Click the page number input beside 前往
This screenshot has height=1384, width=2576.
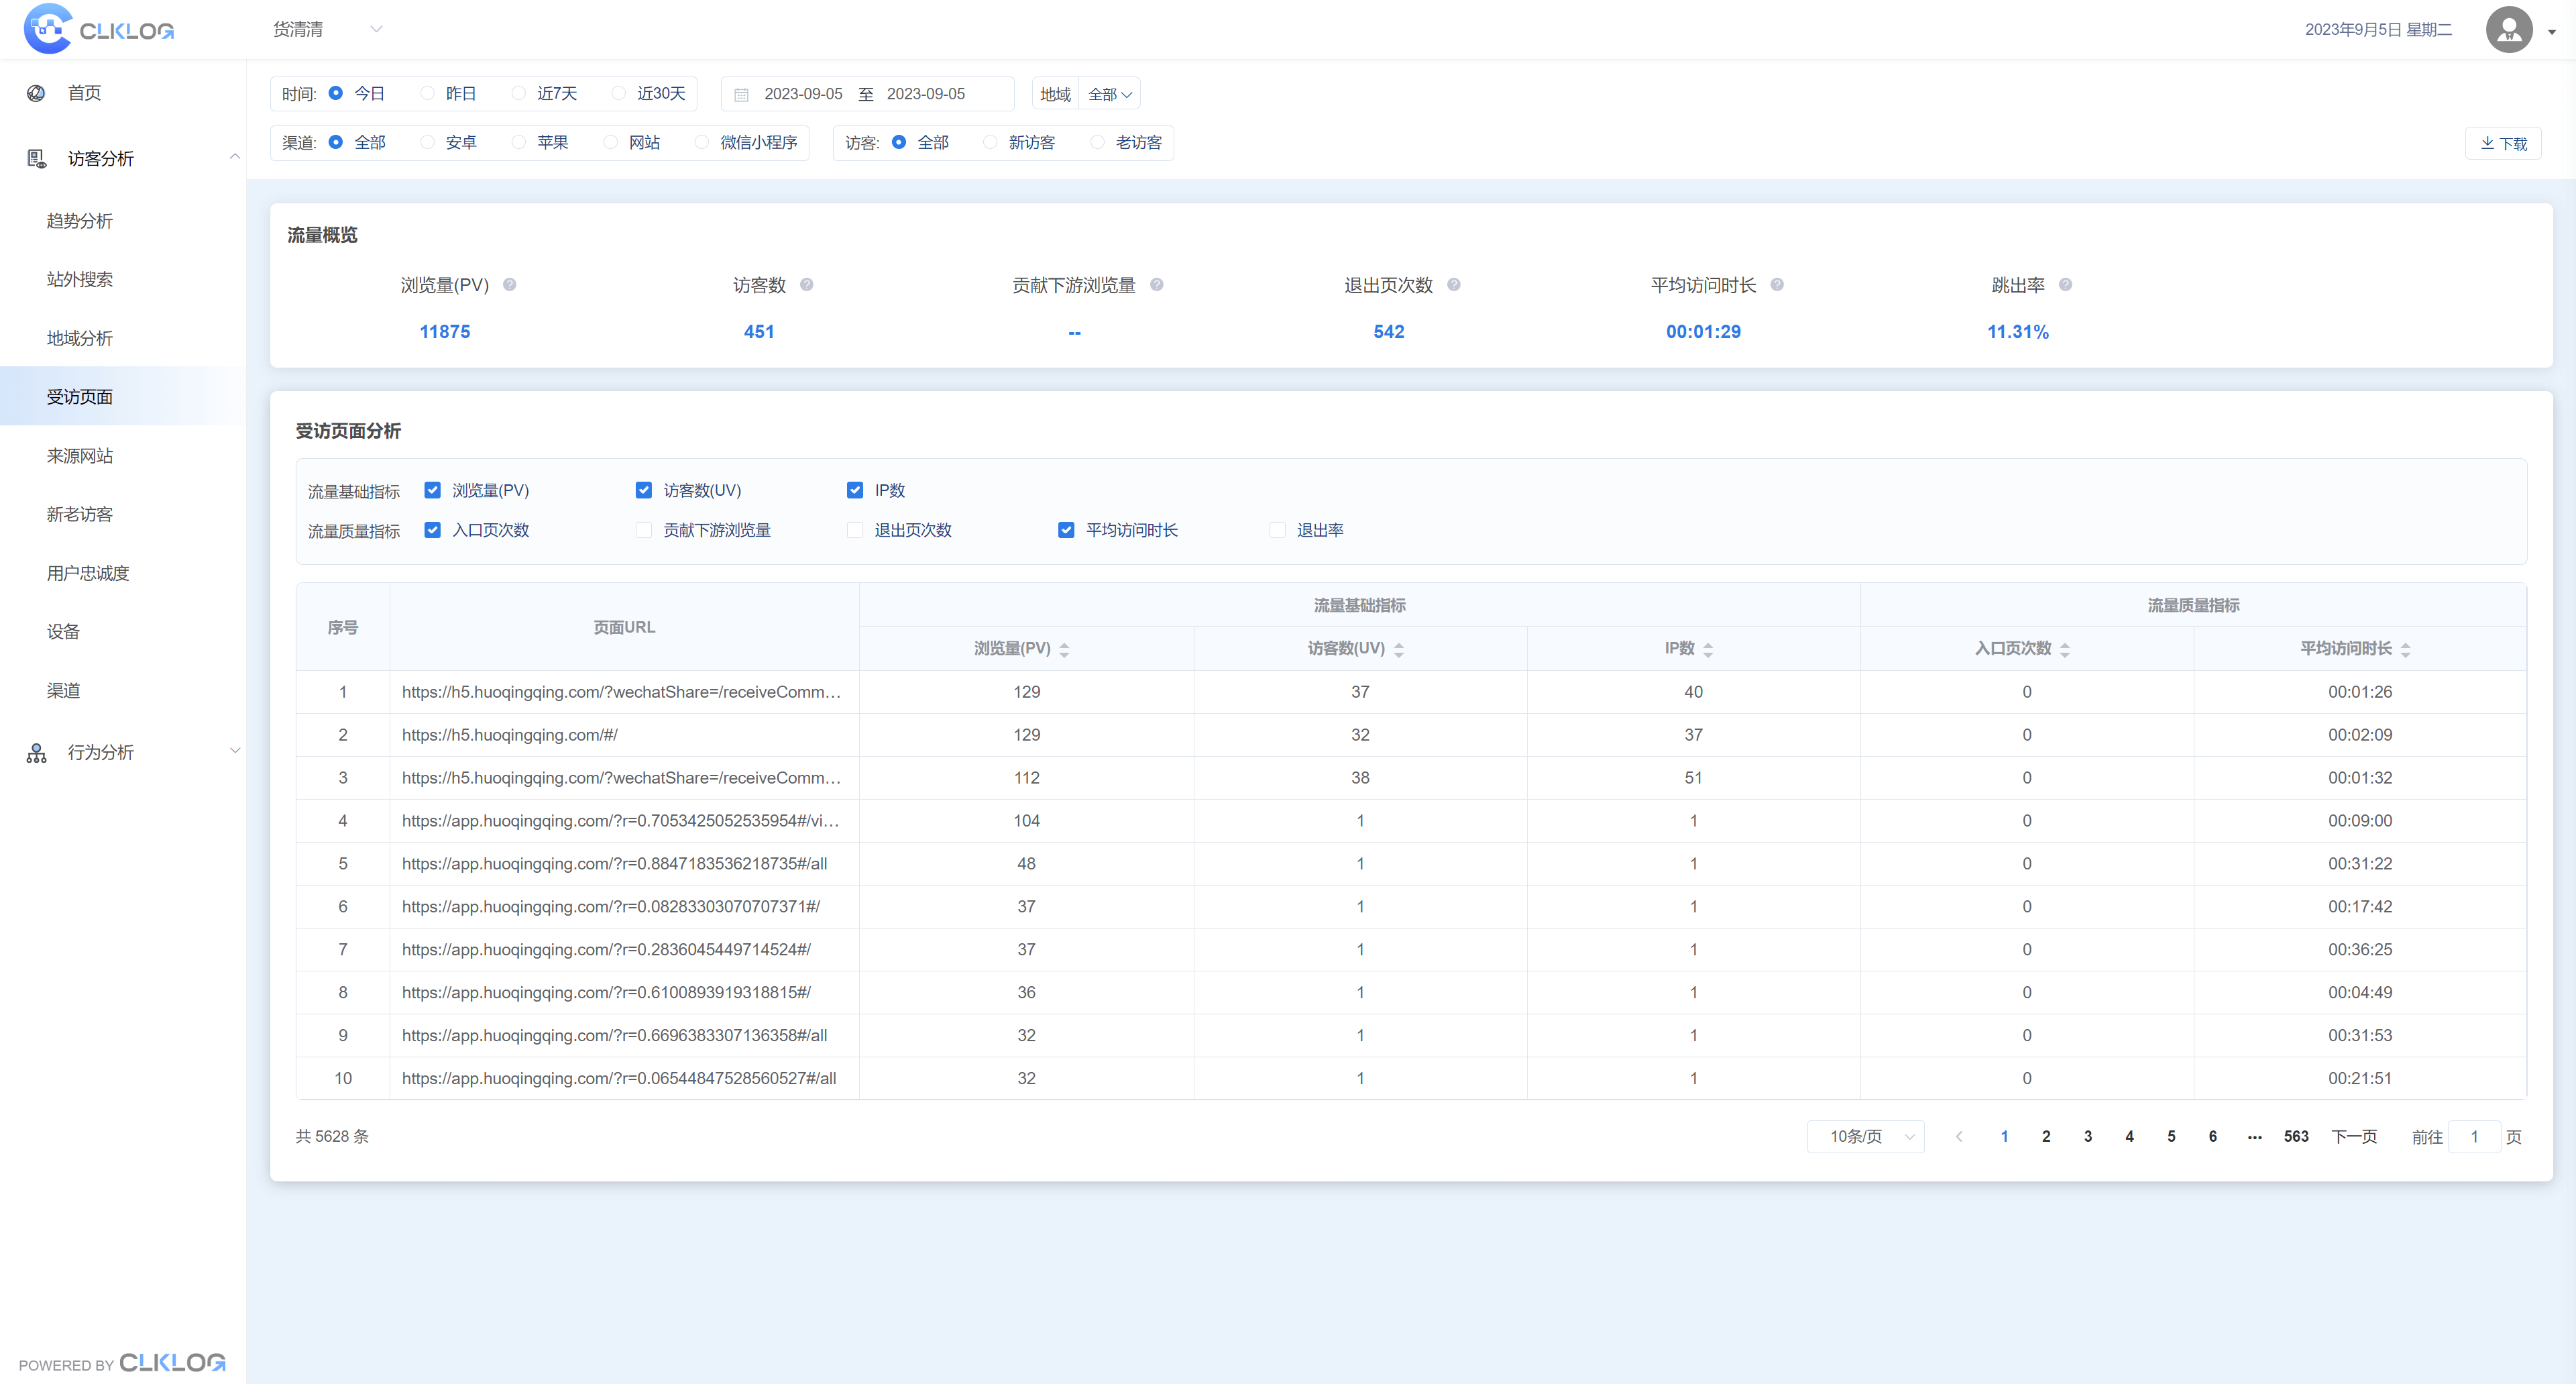[x=2475, y=1136]
